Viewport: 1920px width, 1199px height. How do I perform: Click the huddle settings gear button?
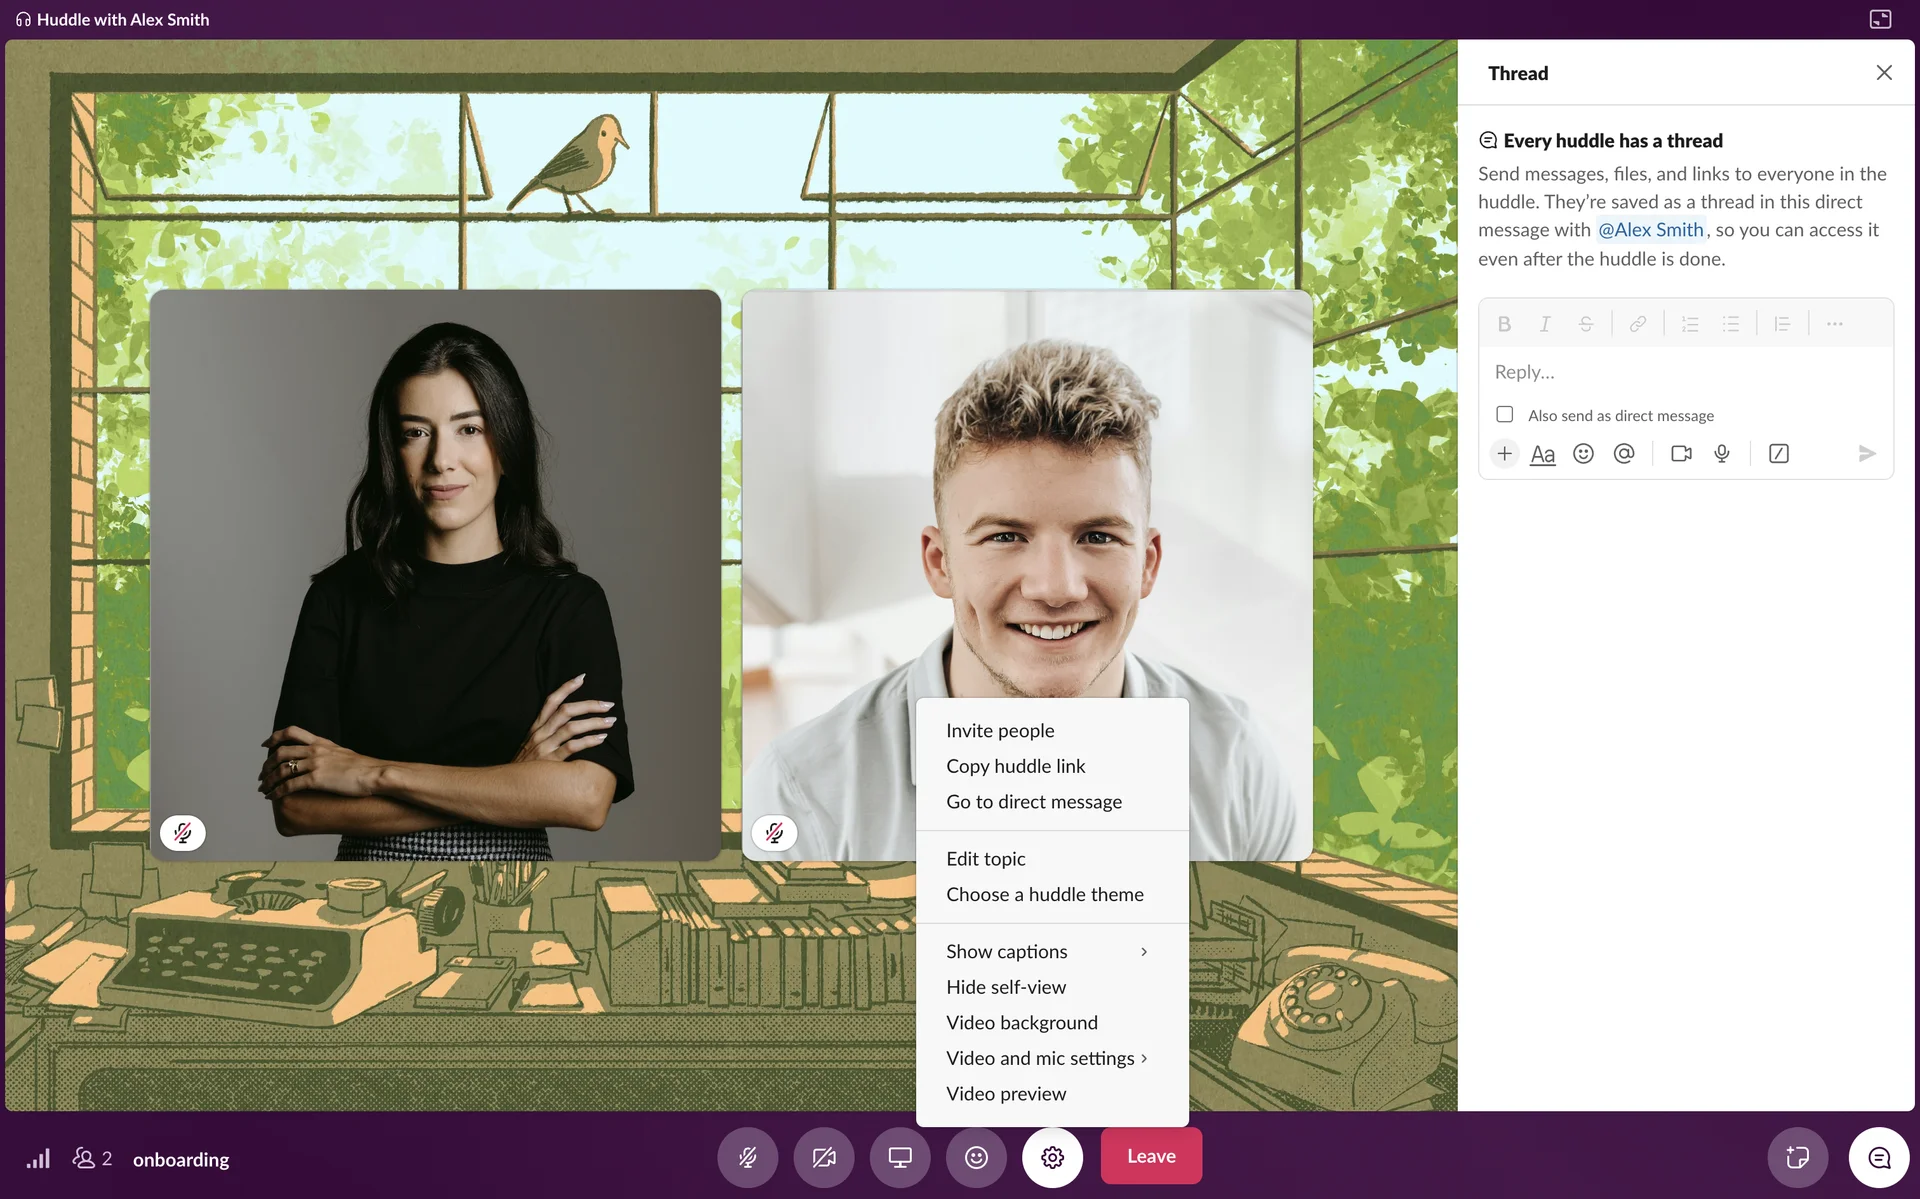tap(1052, 1157)
